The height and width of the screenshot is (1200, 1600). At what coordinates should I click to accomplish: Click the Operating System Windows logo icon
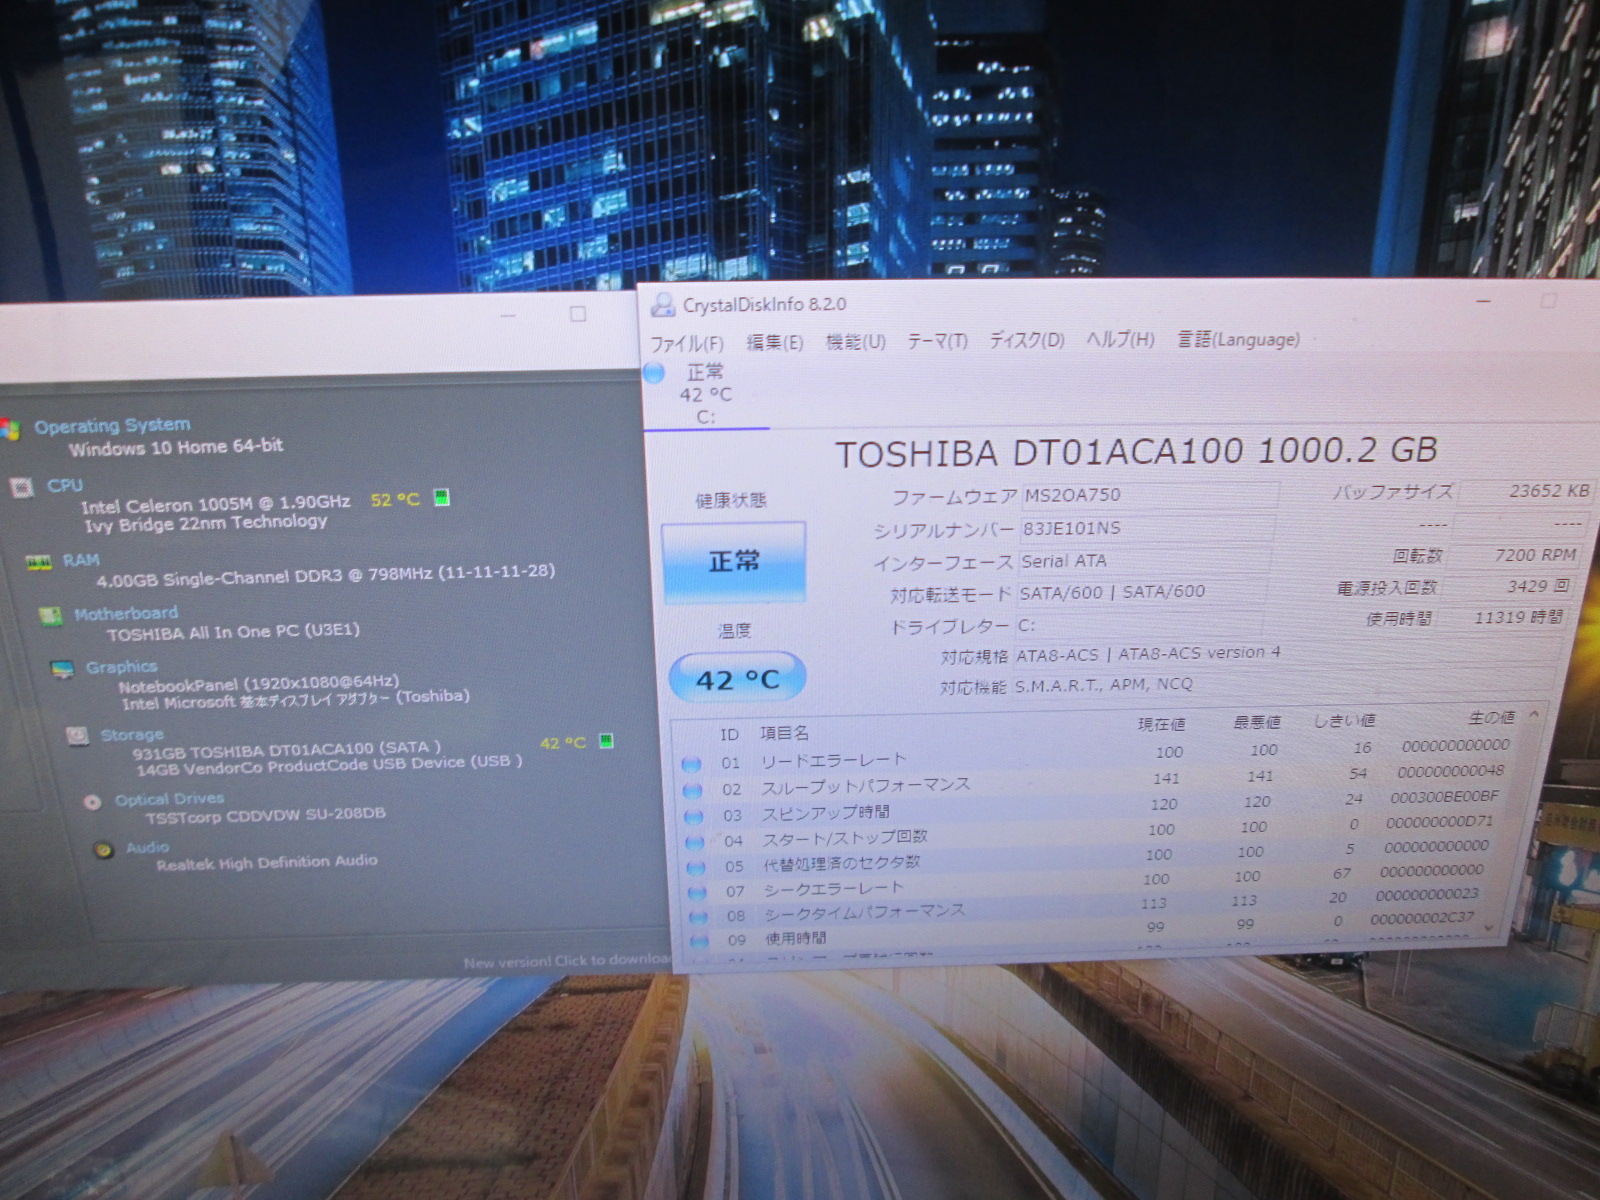(10, 429)
